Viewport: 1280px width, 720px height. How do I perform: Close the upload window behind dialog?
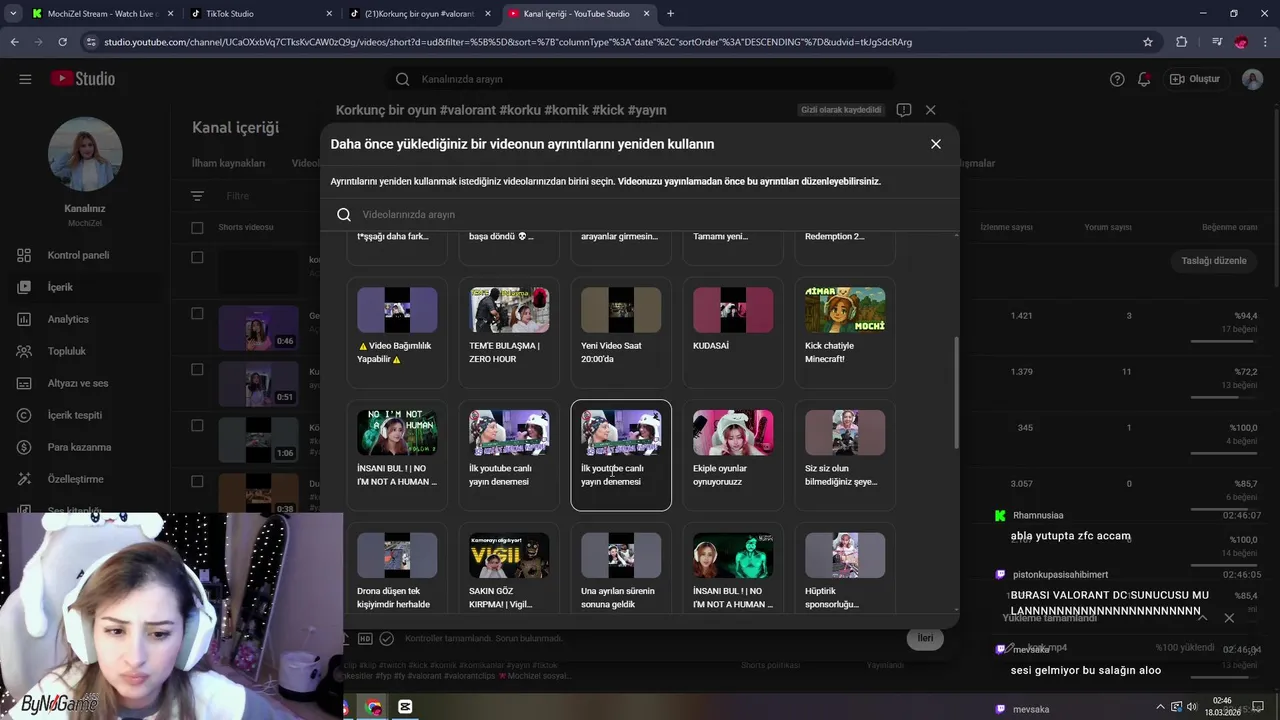930,110
